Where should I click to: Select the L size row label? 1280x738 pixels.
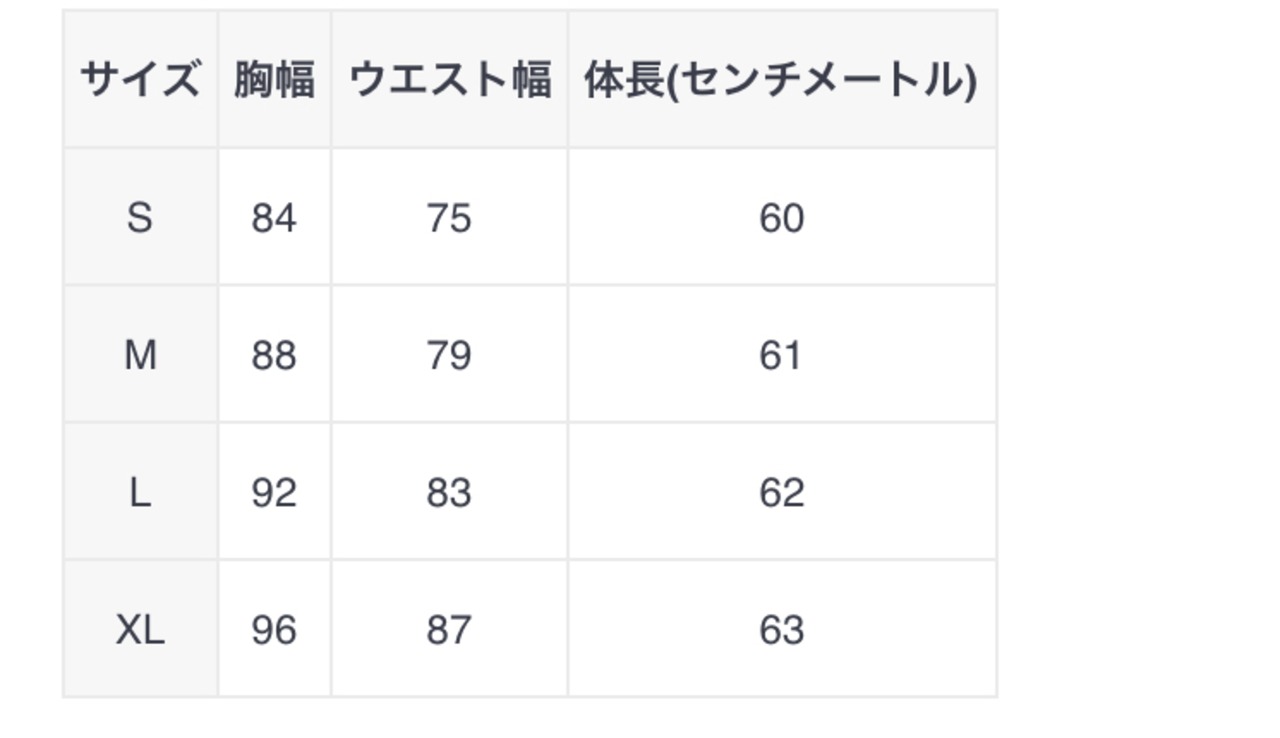click(140, 492)
